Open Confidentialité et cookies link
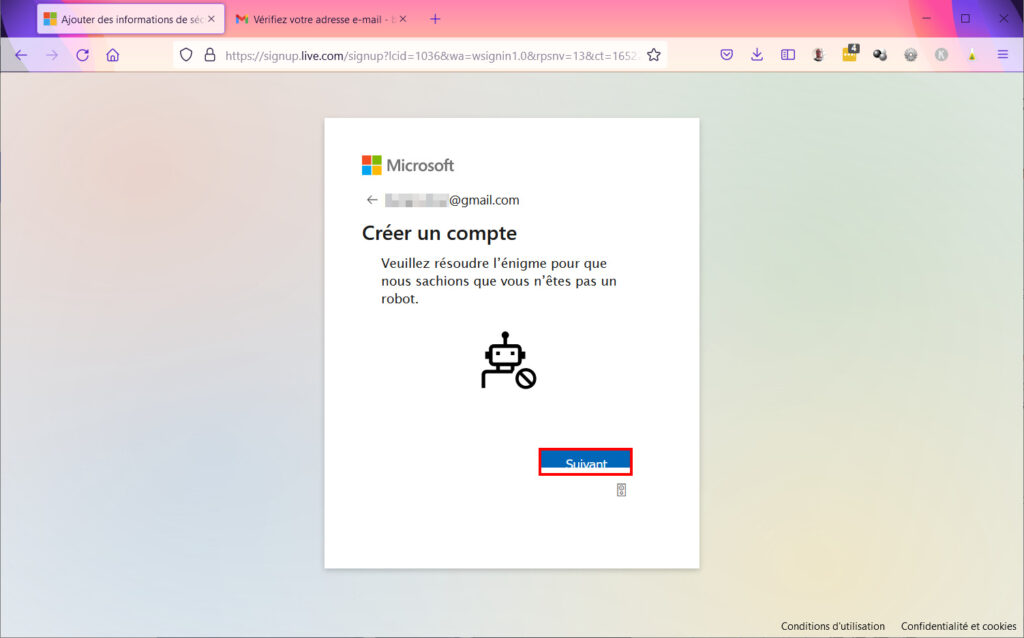This screenshot has height=638, width=1024. [958, 626]
